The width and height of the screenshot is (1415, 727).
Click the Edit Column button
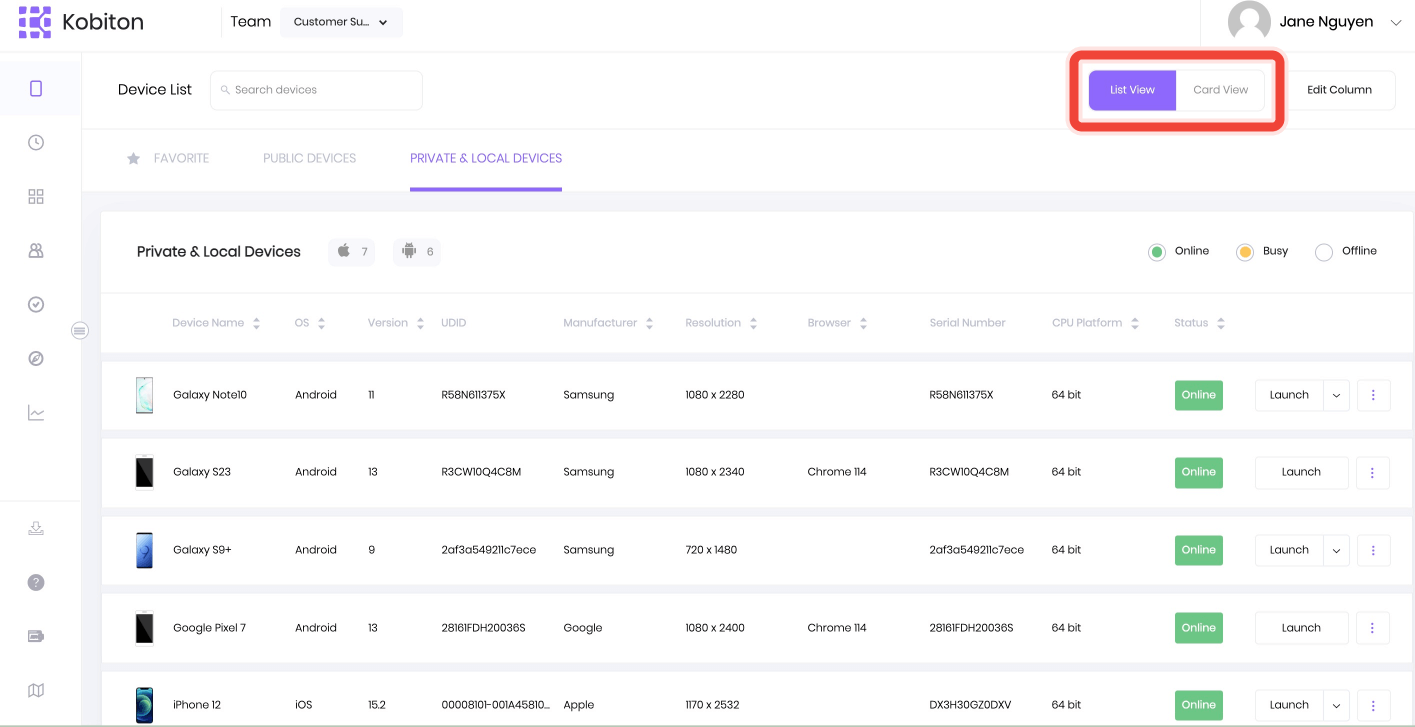coord(1339,90)
